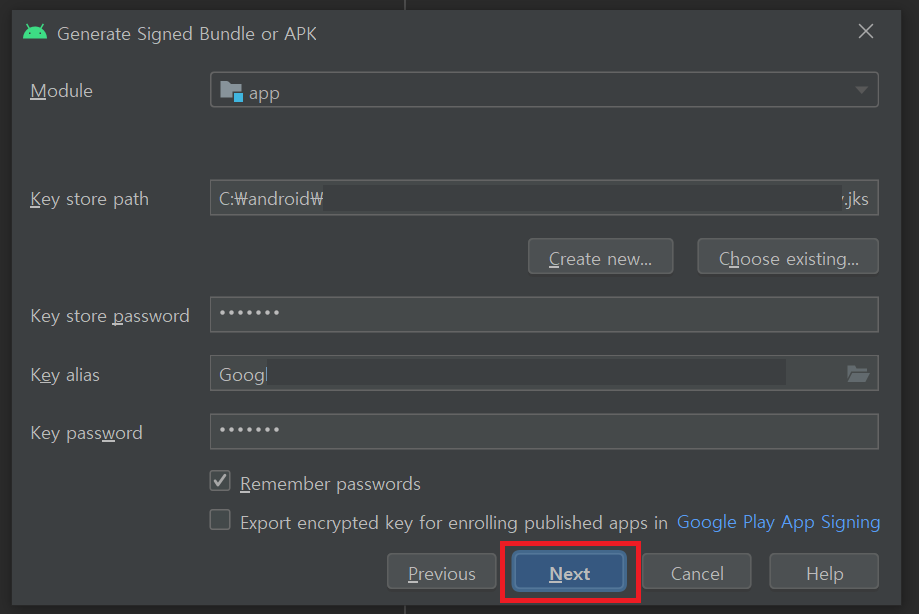
Task: Open the key alias browse folder icon
Action: click(x=857, y=374)
